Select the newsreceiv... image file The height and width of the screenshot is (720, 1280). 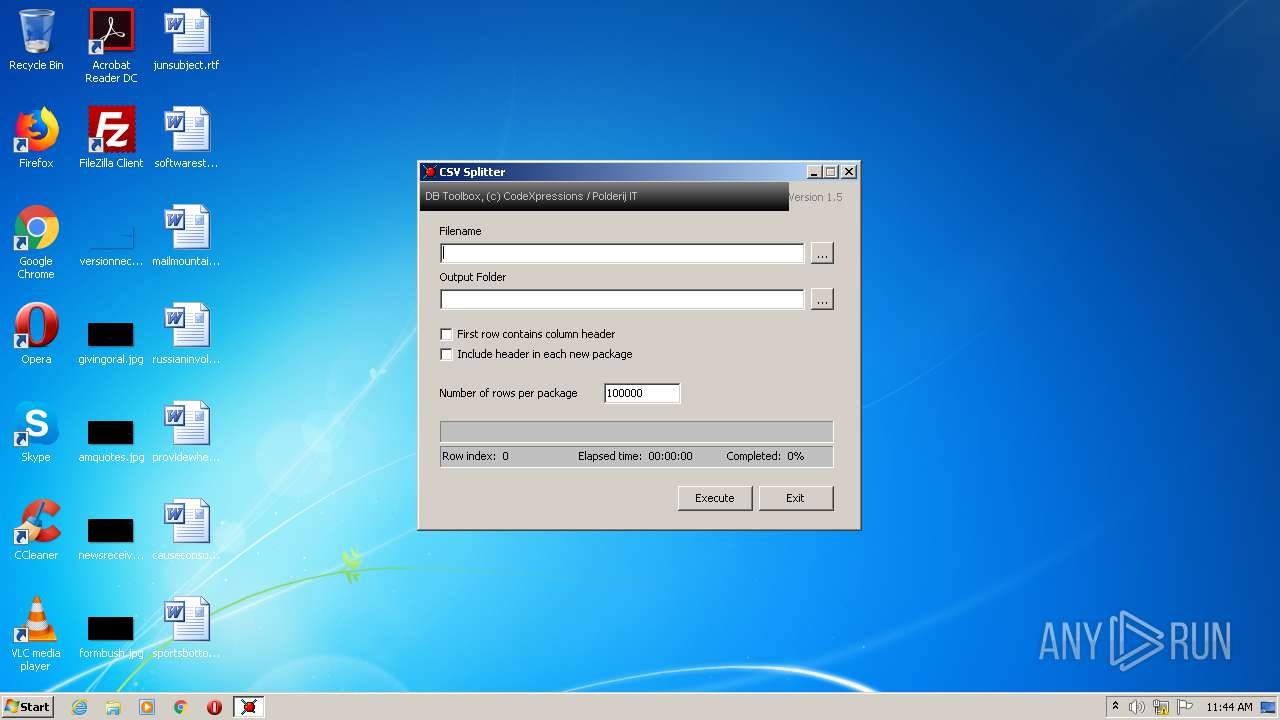(x=111, y=538)
